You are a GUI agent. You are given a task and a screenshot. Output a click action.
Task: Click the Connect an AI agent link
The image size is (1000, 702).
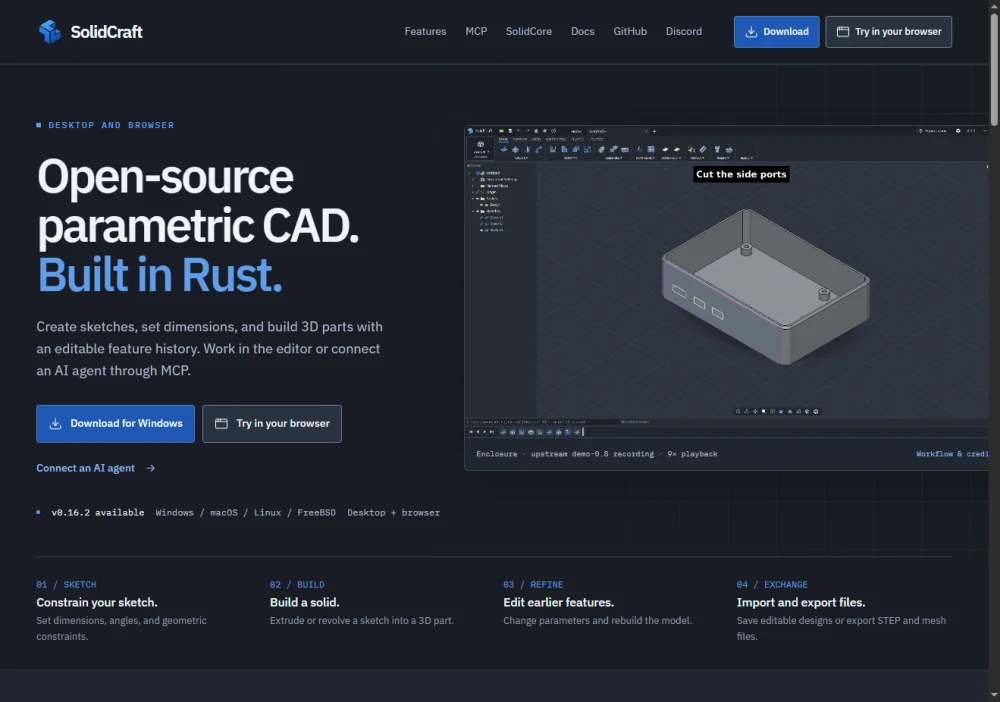coord(85,468)
